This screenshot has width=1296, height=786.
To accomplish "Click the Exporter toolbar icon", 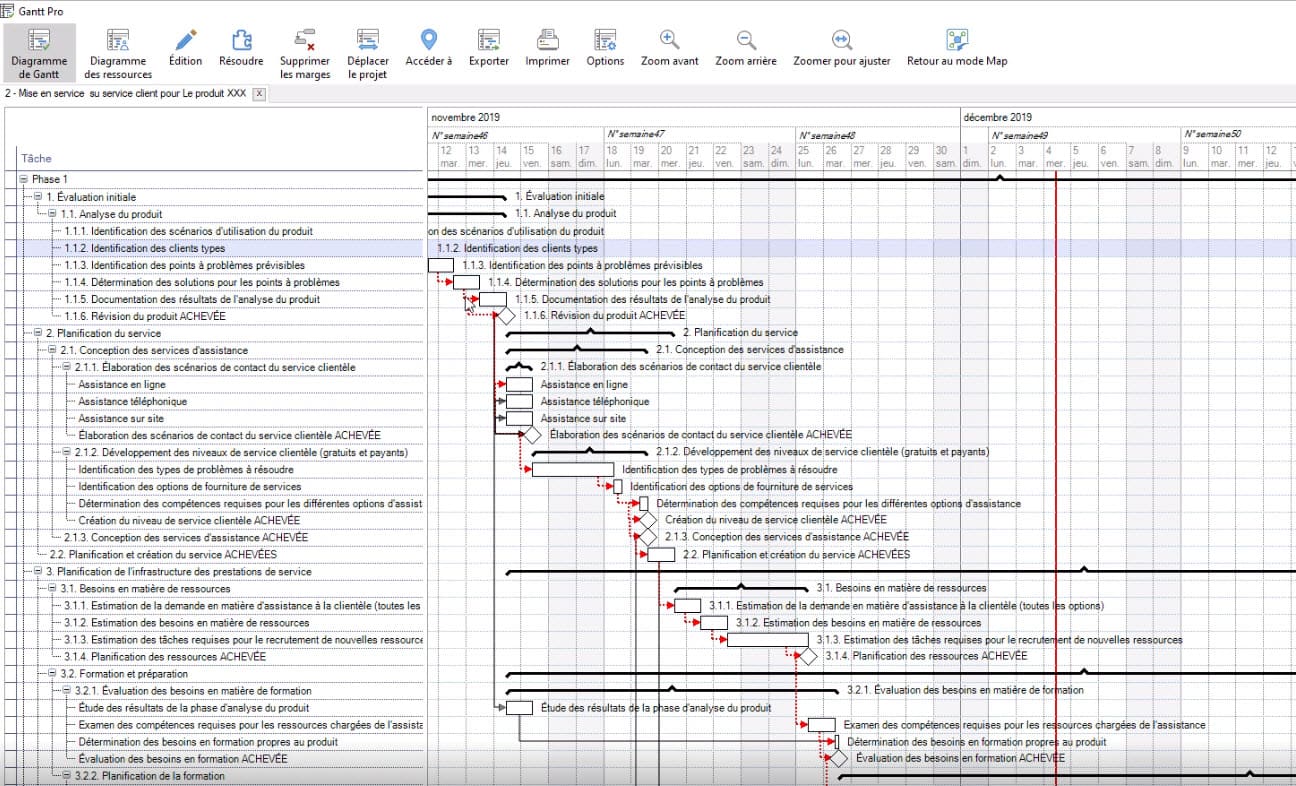I will pyautogui.click(x=489, y=47).
